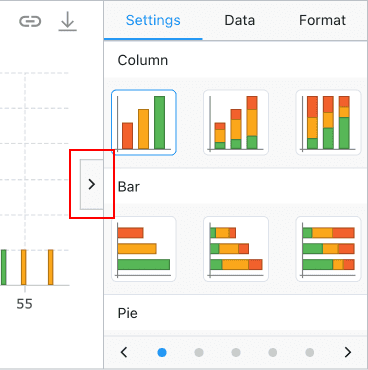This screenshot has height=370, width=368.
Task: Select the first page indicator dot
Action: (162, 352)
